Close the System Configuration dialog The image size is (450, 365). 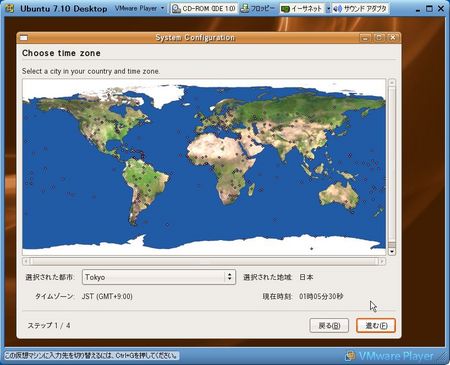[393, 38]
